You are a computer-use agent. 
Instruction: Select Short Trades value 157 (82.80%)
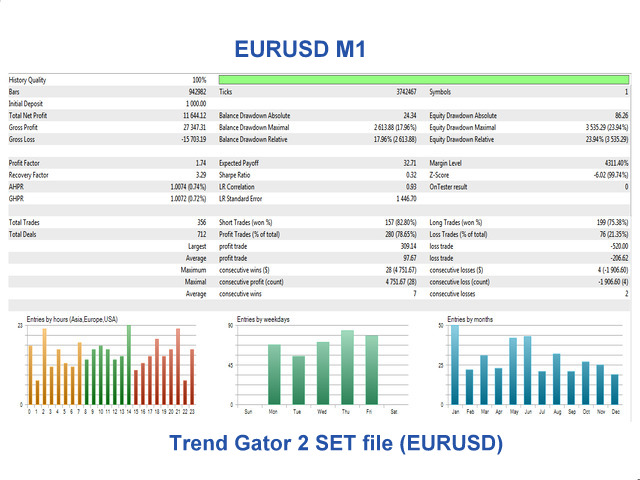point(401,222)
